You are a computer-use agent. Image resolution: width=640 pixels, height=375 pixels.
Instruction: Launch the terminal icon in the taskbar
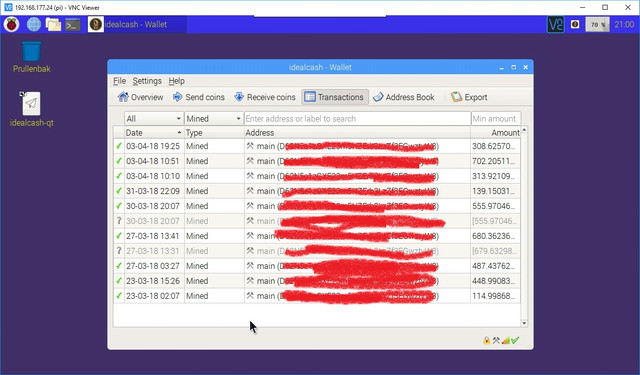pos(73,25)
